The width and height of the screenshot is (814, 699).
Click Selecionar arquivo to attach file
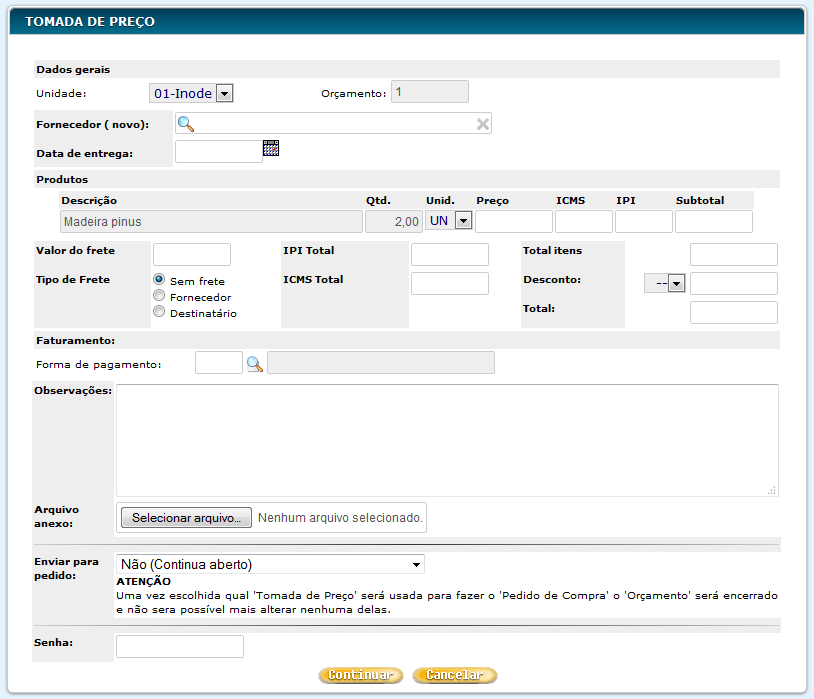tap(186, 518)
